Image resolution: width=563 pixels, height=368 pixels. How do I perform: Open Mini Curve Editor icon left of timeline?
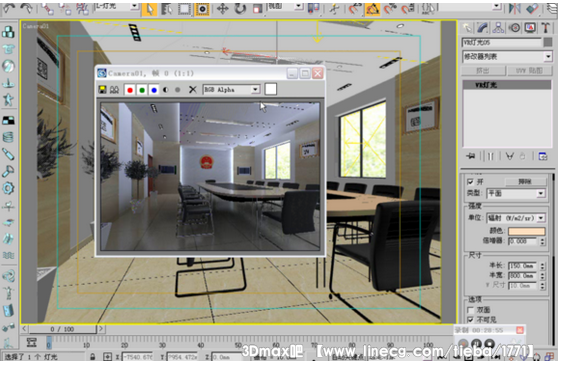[32, 343]
